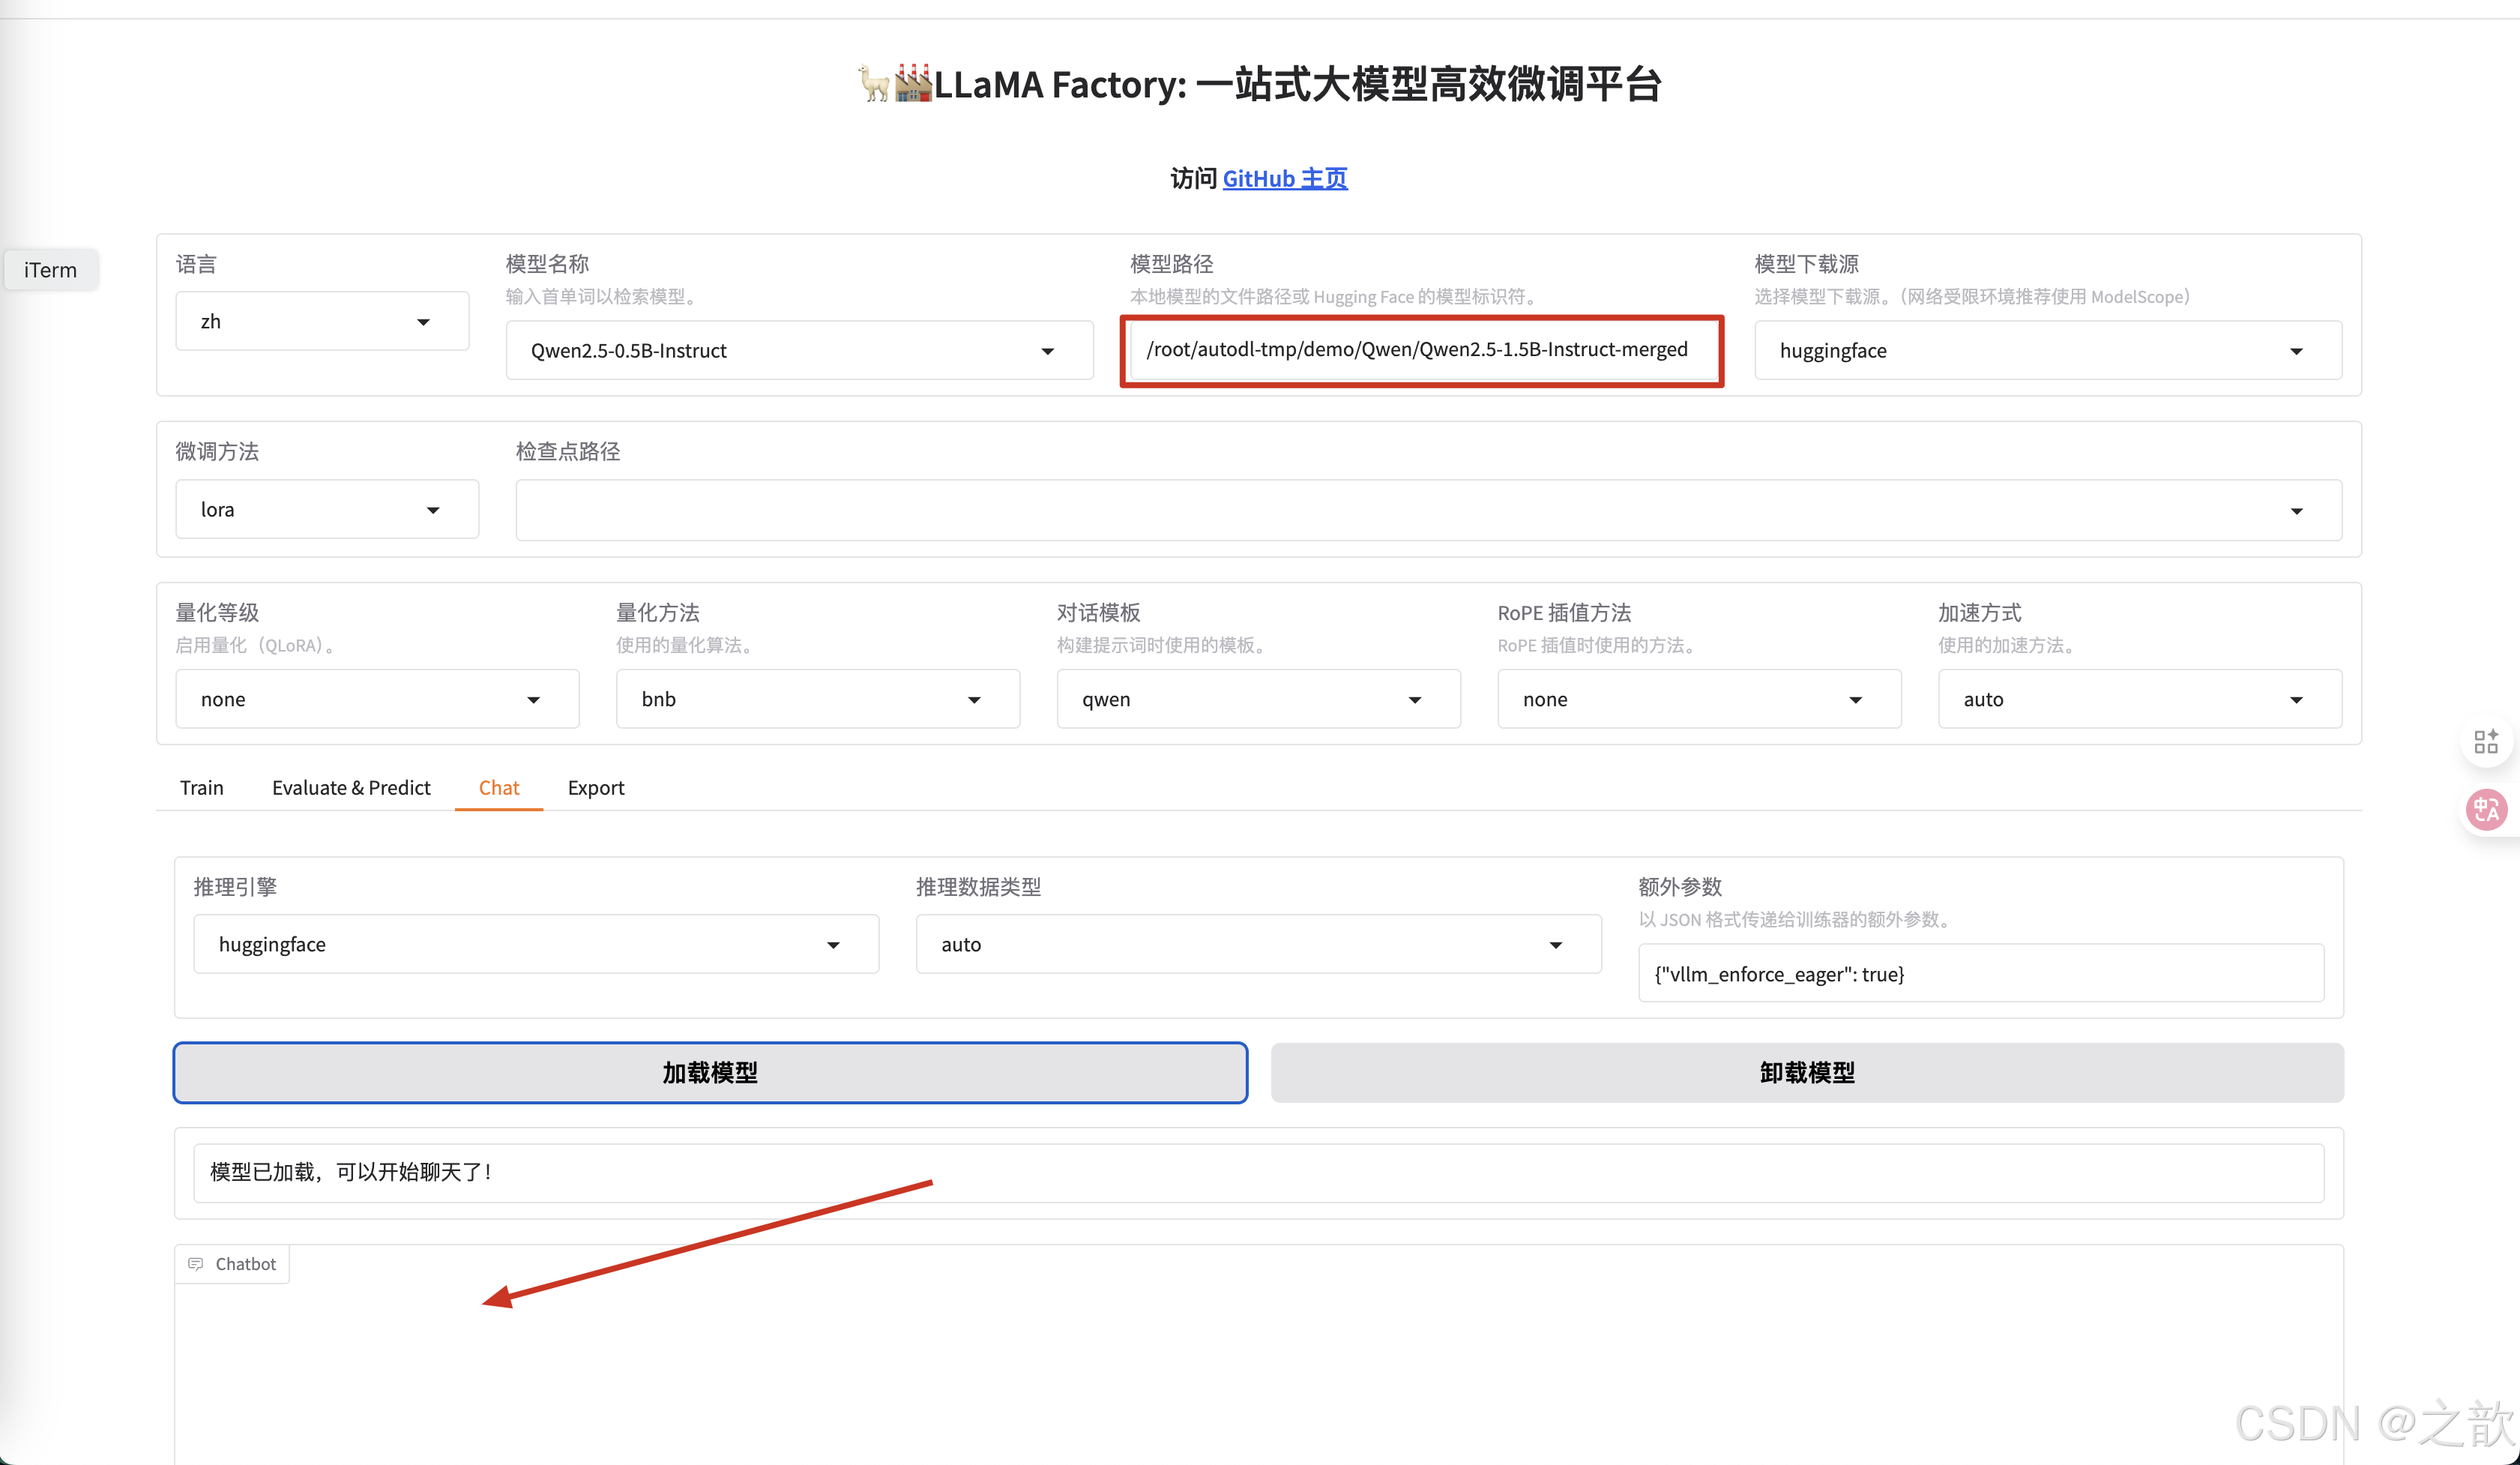
Task: Click the QR grid icon on right edge
Action: [x=2486, y=741]
